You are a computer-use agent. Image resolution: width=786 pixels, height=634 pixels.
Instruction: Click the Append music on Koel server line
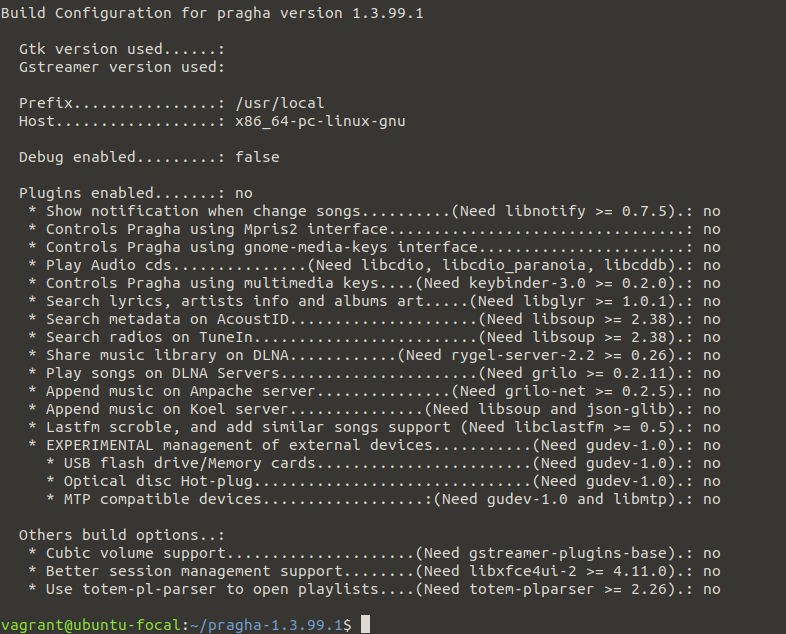coord(374,410)
